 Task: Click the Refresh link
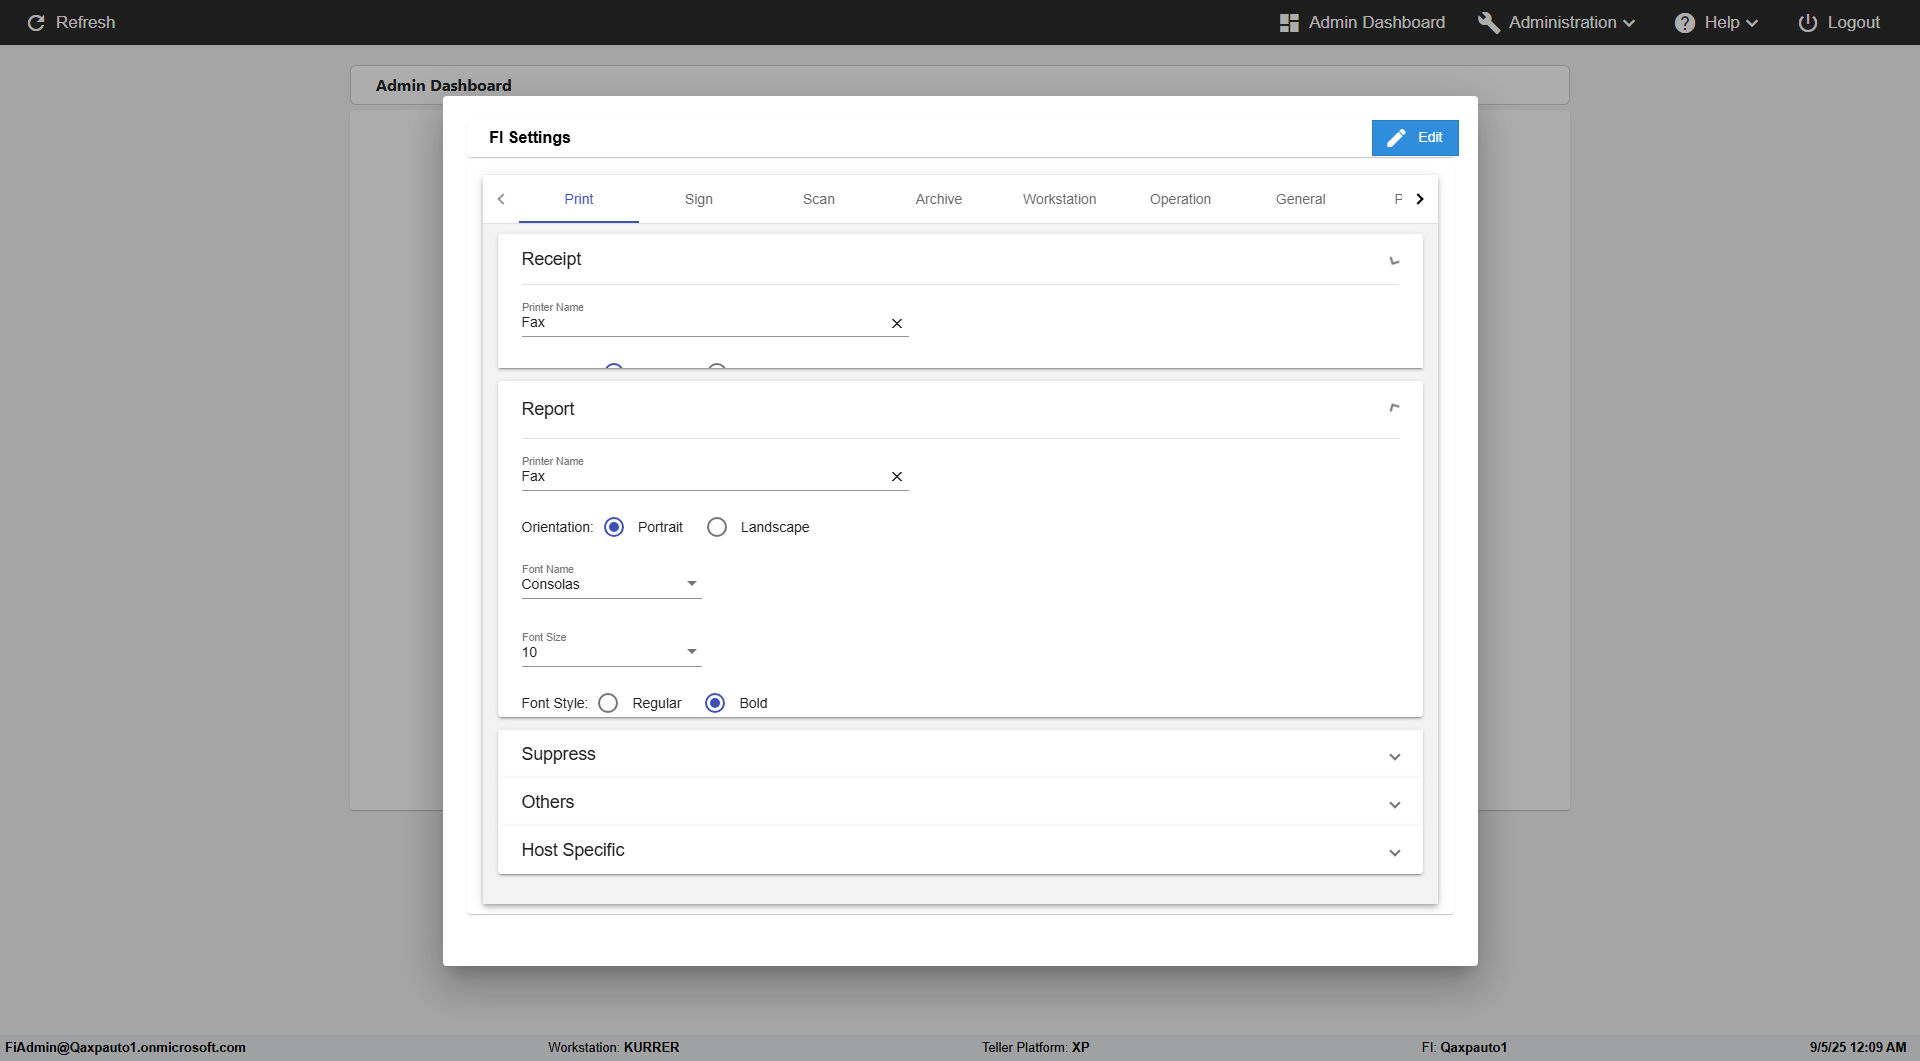72,22
